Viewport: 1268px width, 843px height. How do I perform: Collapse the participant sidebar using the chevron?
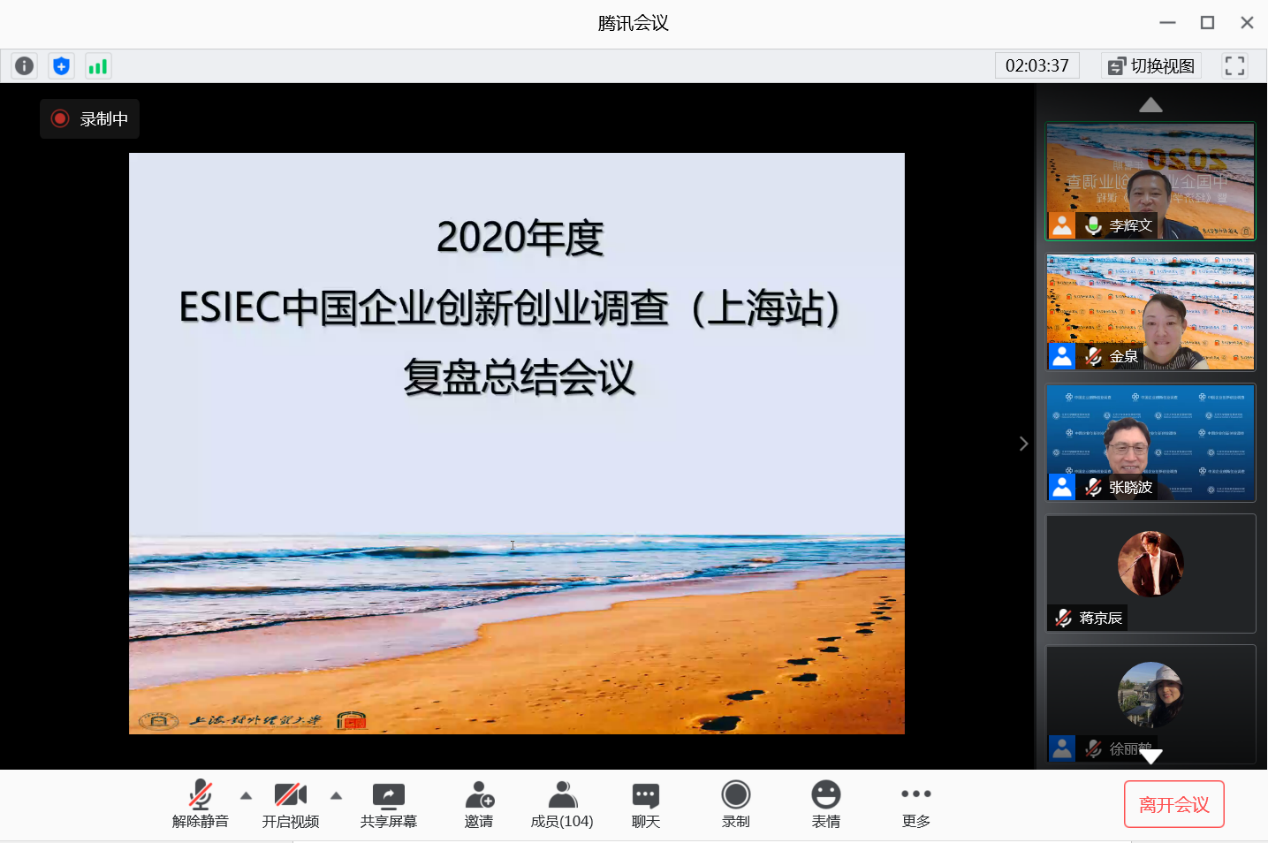[x=1023, y=443]
